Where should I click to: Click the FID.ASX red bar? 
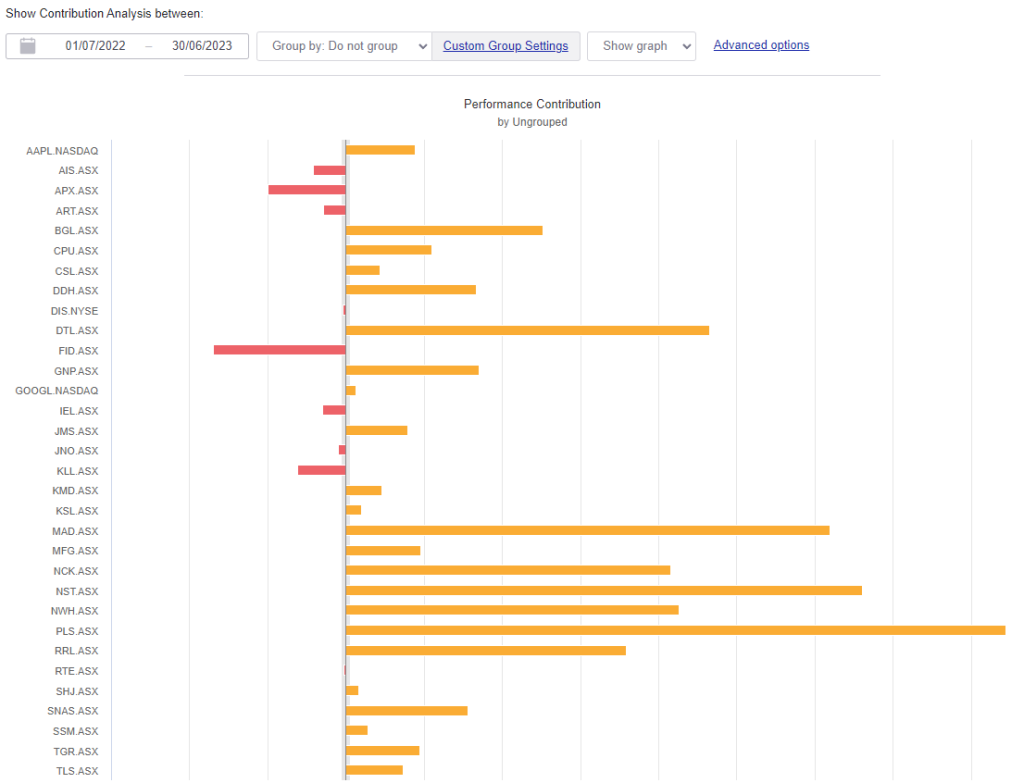(x=280, y=350)
